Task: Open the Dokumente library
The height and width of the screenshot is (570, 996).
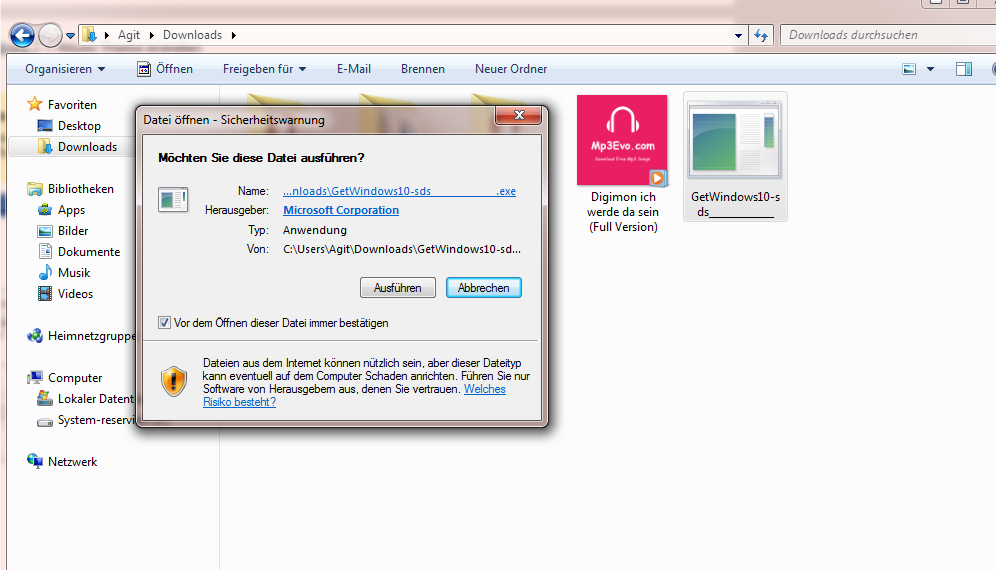Action: (x=89, y=252)
